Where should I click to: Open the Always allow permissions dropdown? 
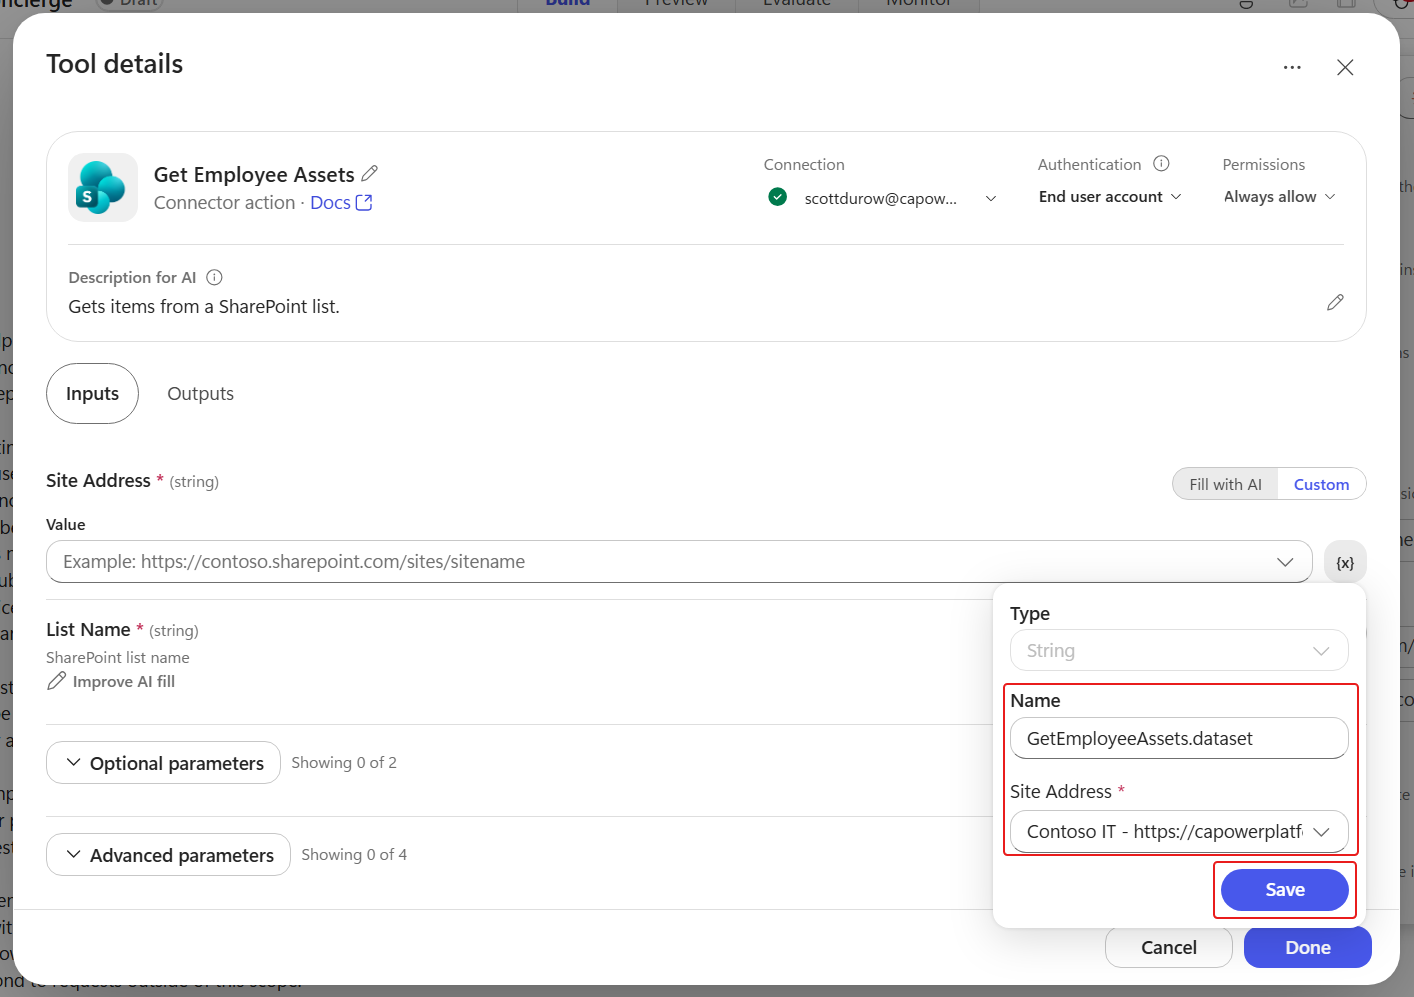1280,197
